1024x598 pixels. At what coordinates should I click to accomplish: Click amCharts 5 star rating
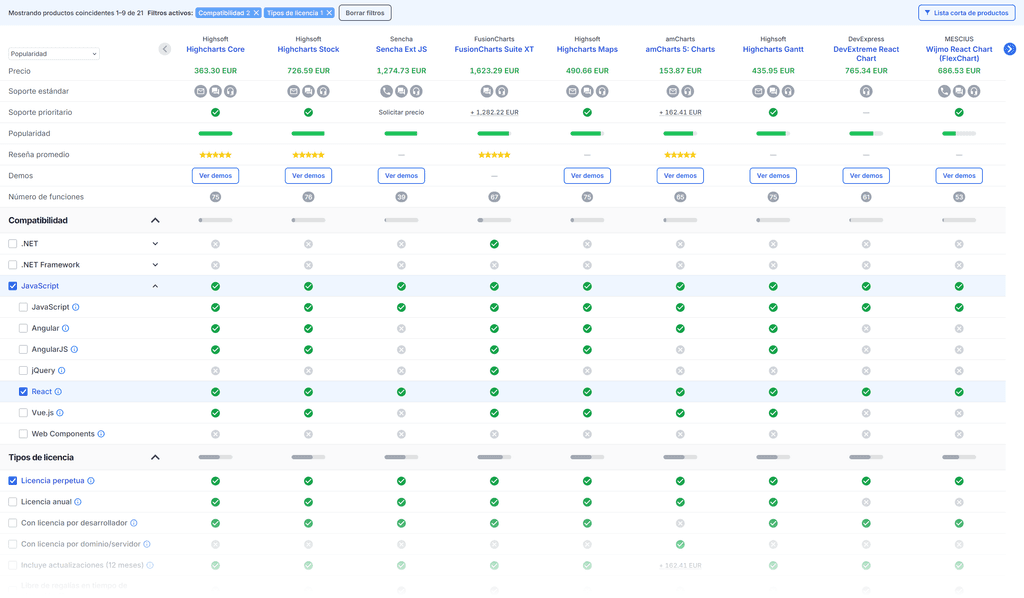tap(680, 155)
